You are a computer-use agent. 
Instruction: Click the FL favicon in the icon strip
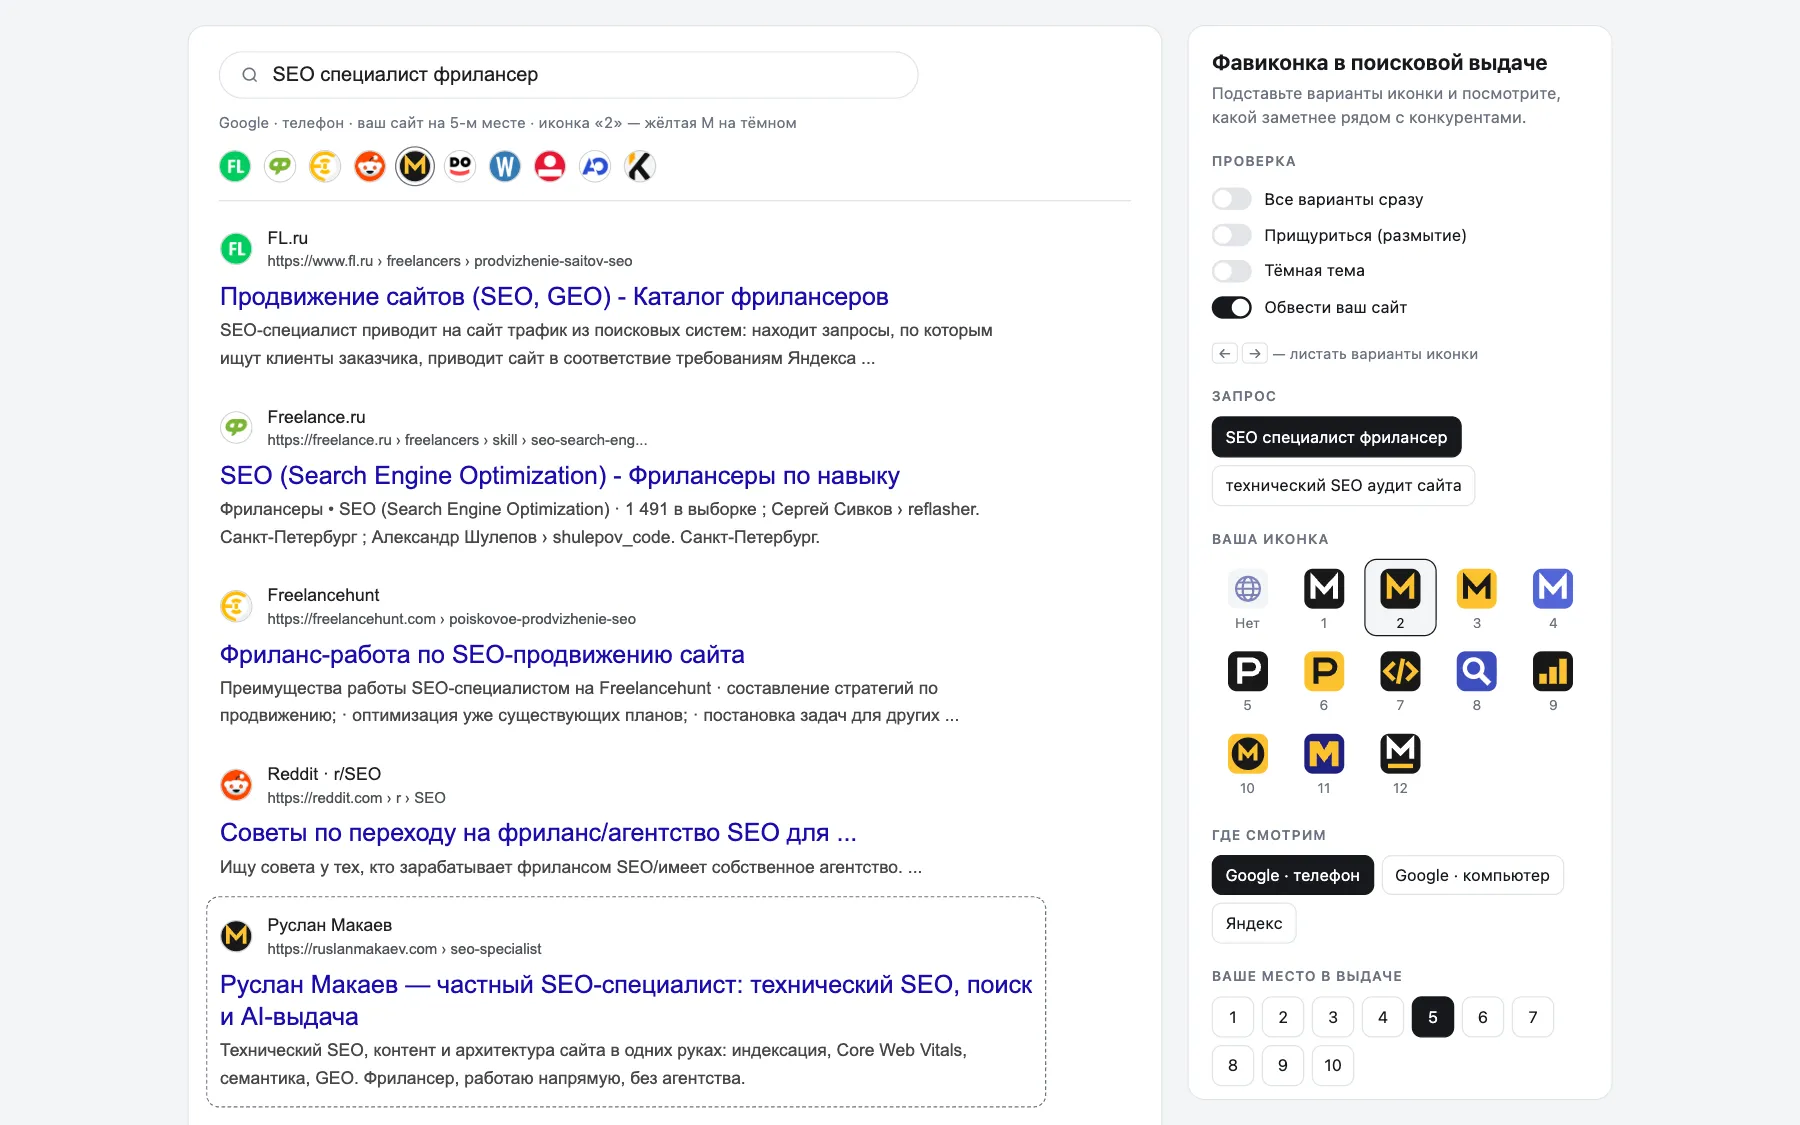[235, 166]
